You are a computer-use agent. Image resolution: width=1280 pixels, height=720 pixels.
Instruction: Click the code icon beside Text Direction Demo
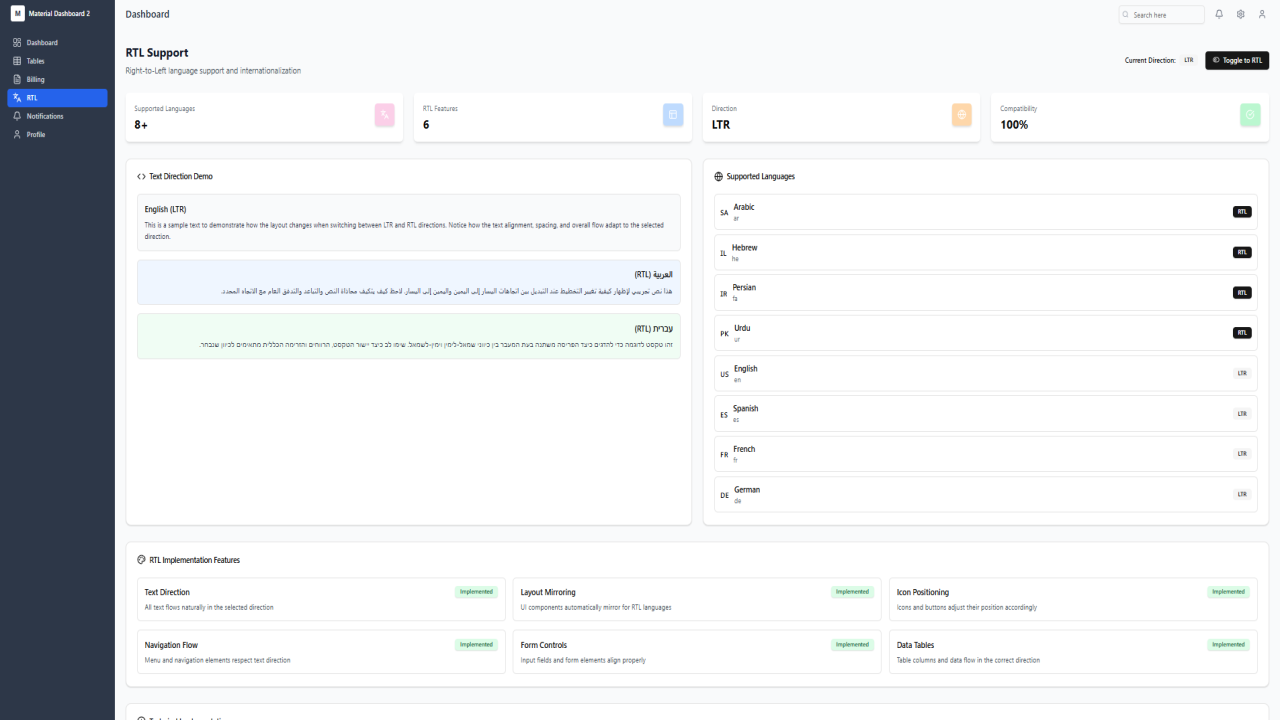141,176
